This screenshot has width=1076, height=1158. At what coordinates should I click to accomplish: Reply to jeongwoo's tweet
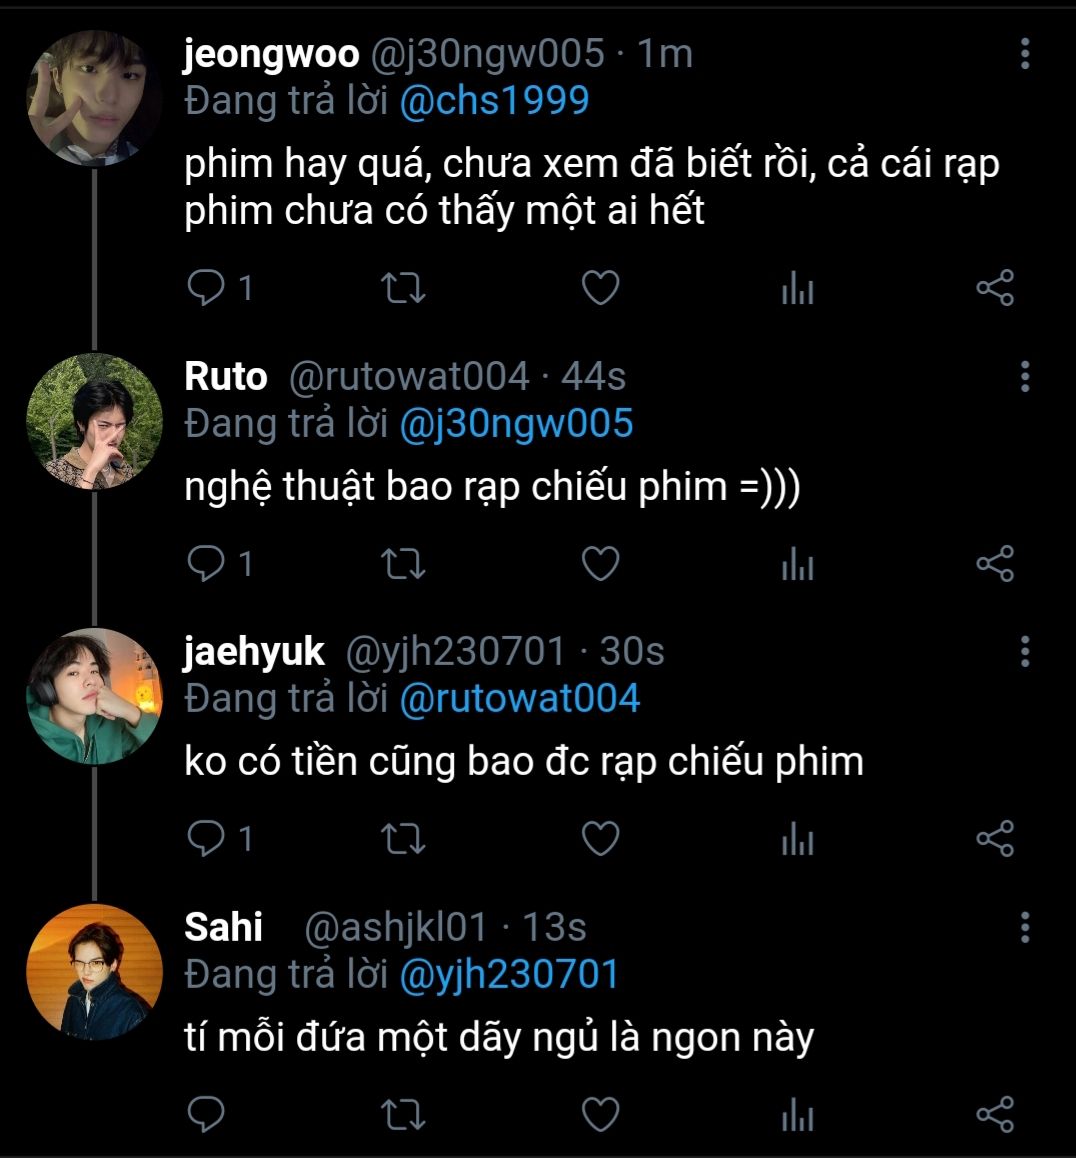207,288
